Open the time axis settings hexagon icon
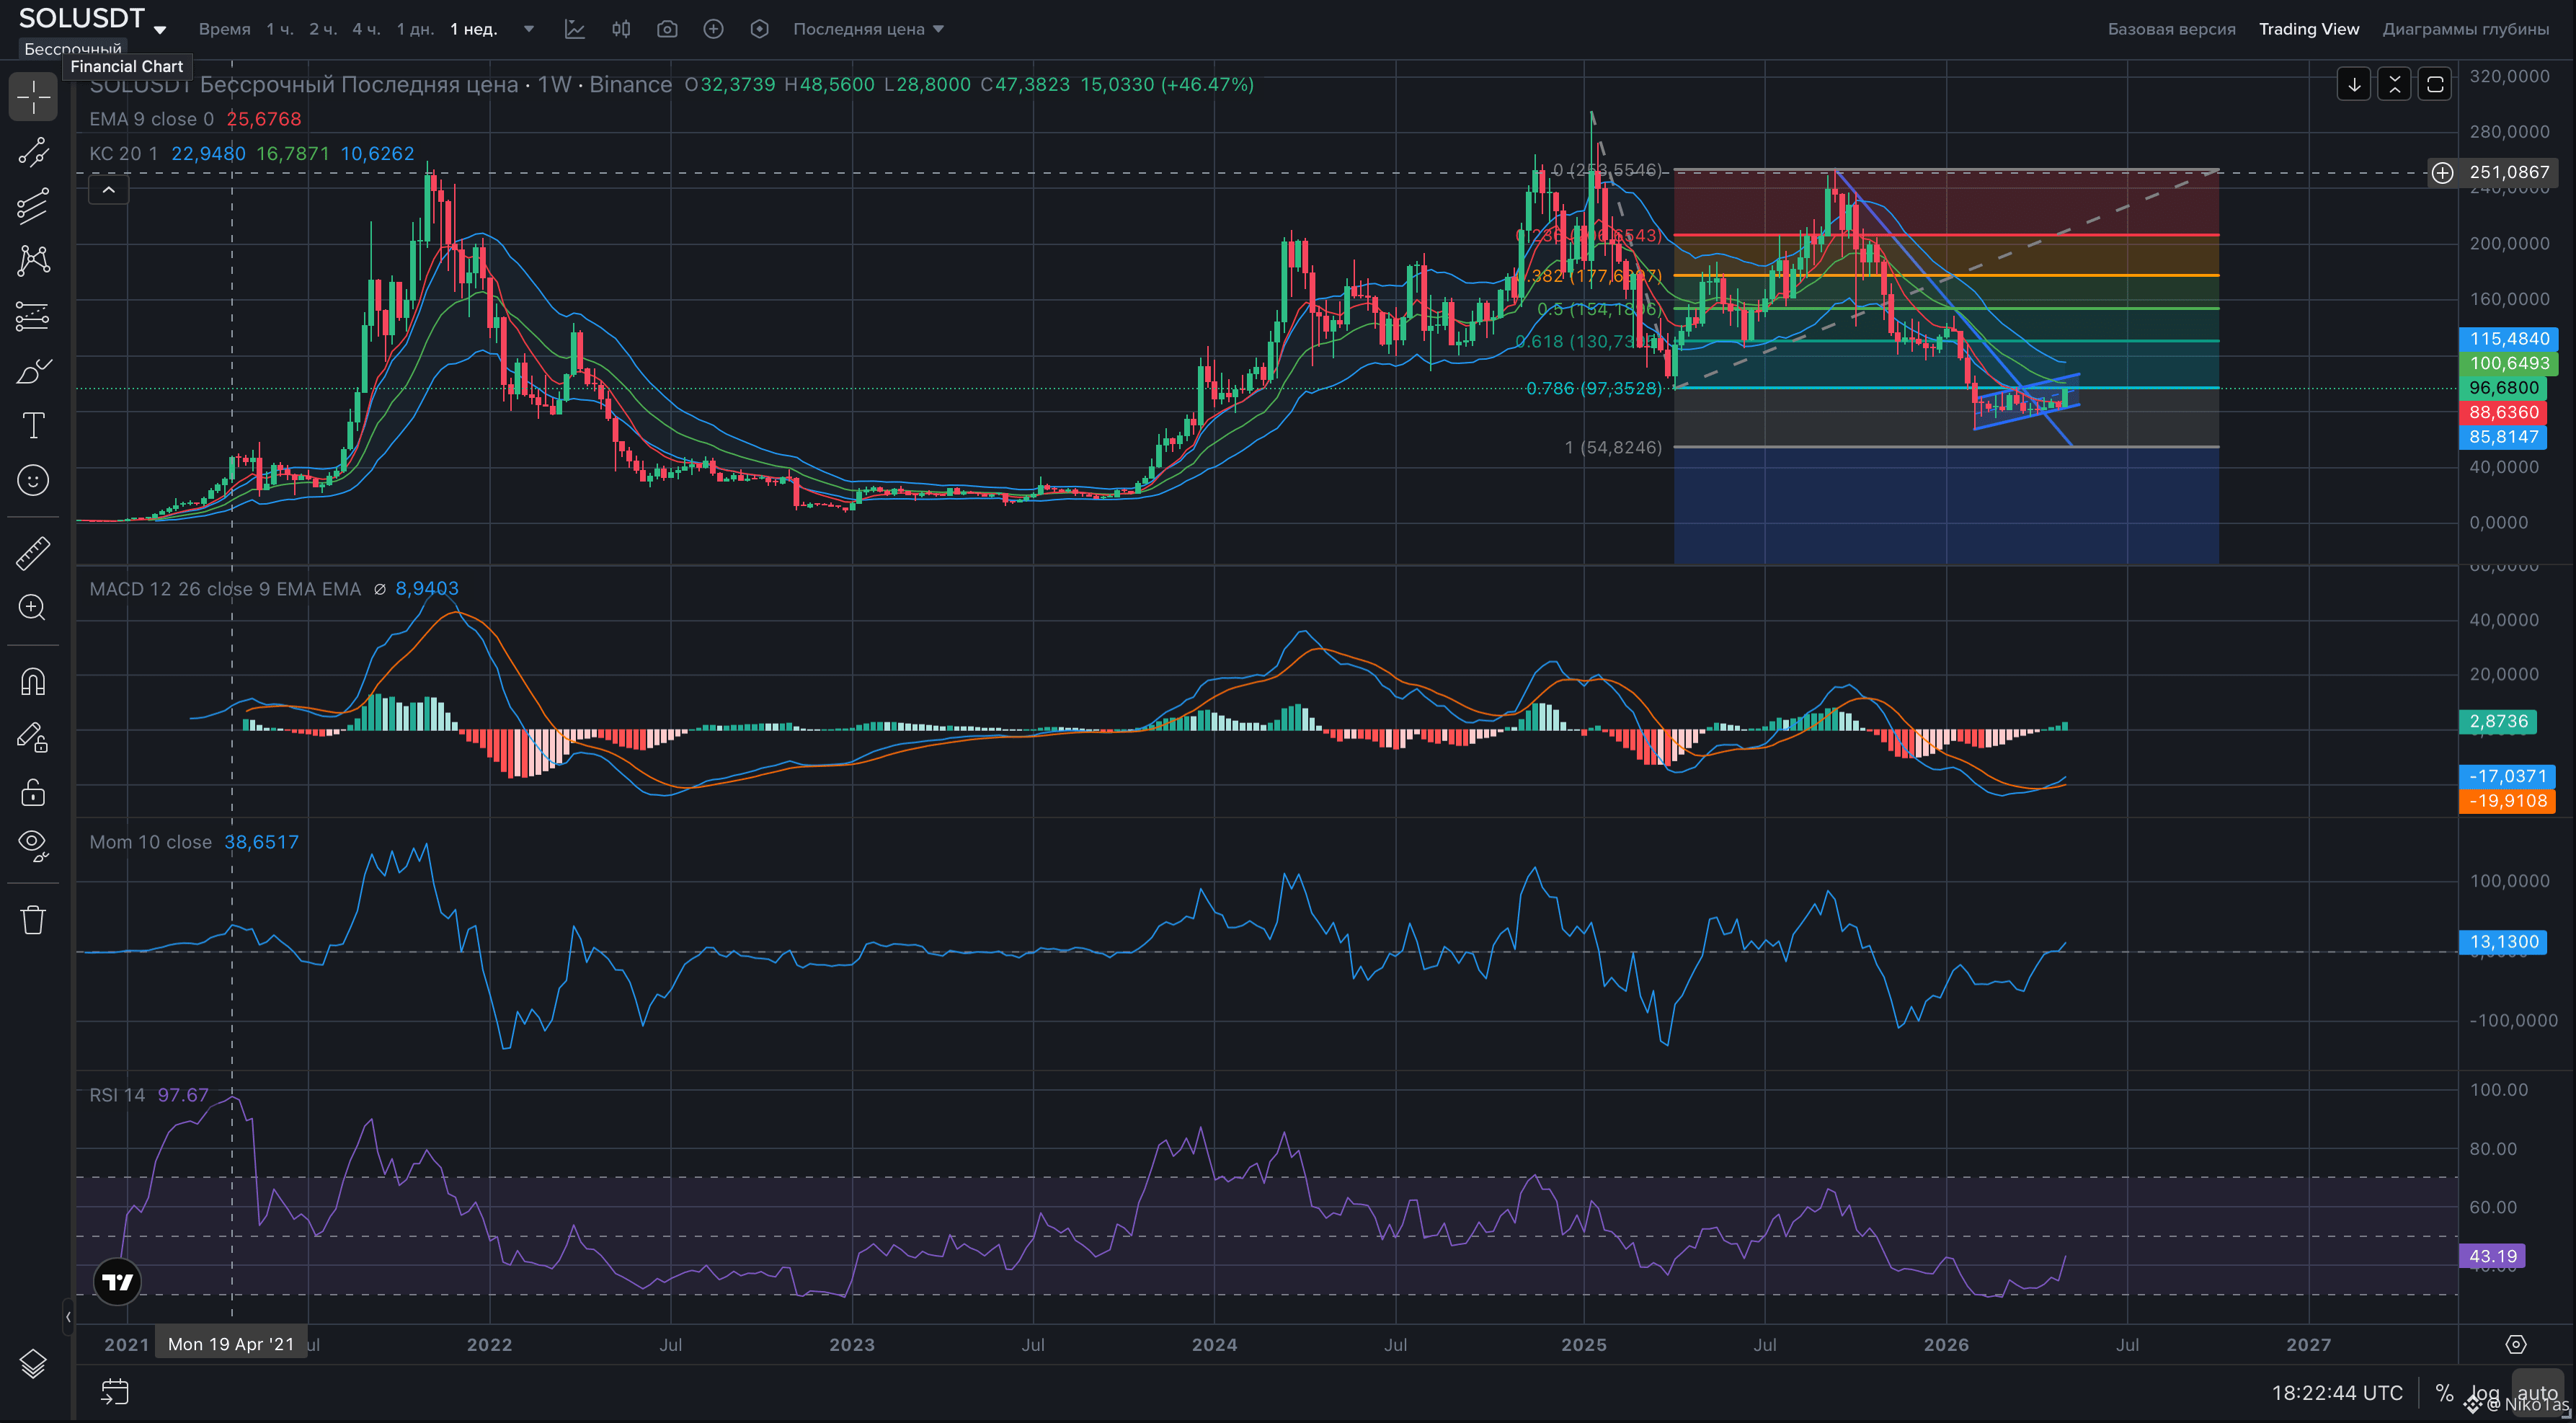Image resolution: width=2576 pixels, height=1423 pixels. tap(2516, 1345)
